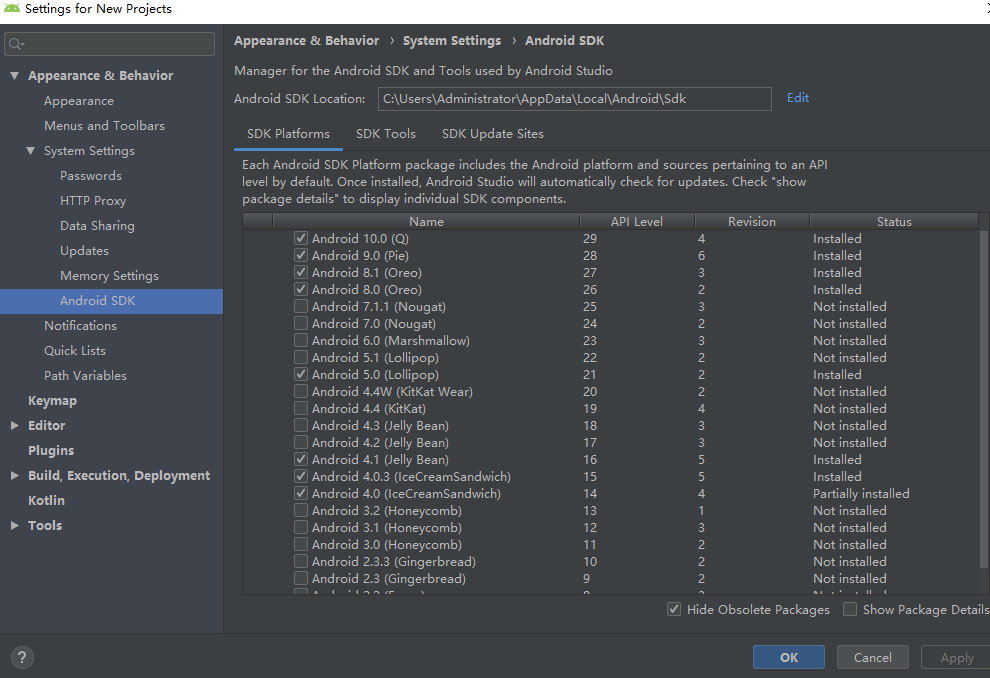Expand Build, Execution, Deployment arrow
Screen dimensions: 990x678
coord(15,475)
